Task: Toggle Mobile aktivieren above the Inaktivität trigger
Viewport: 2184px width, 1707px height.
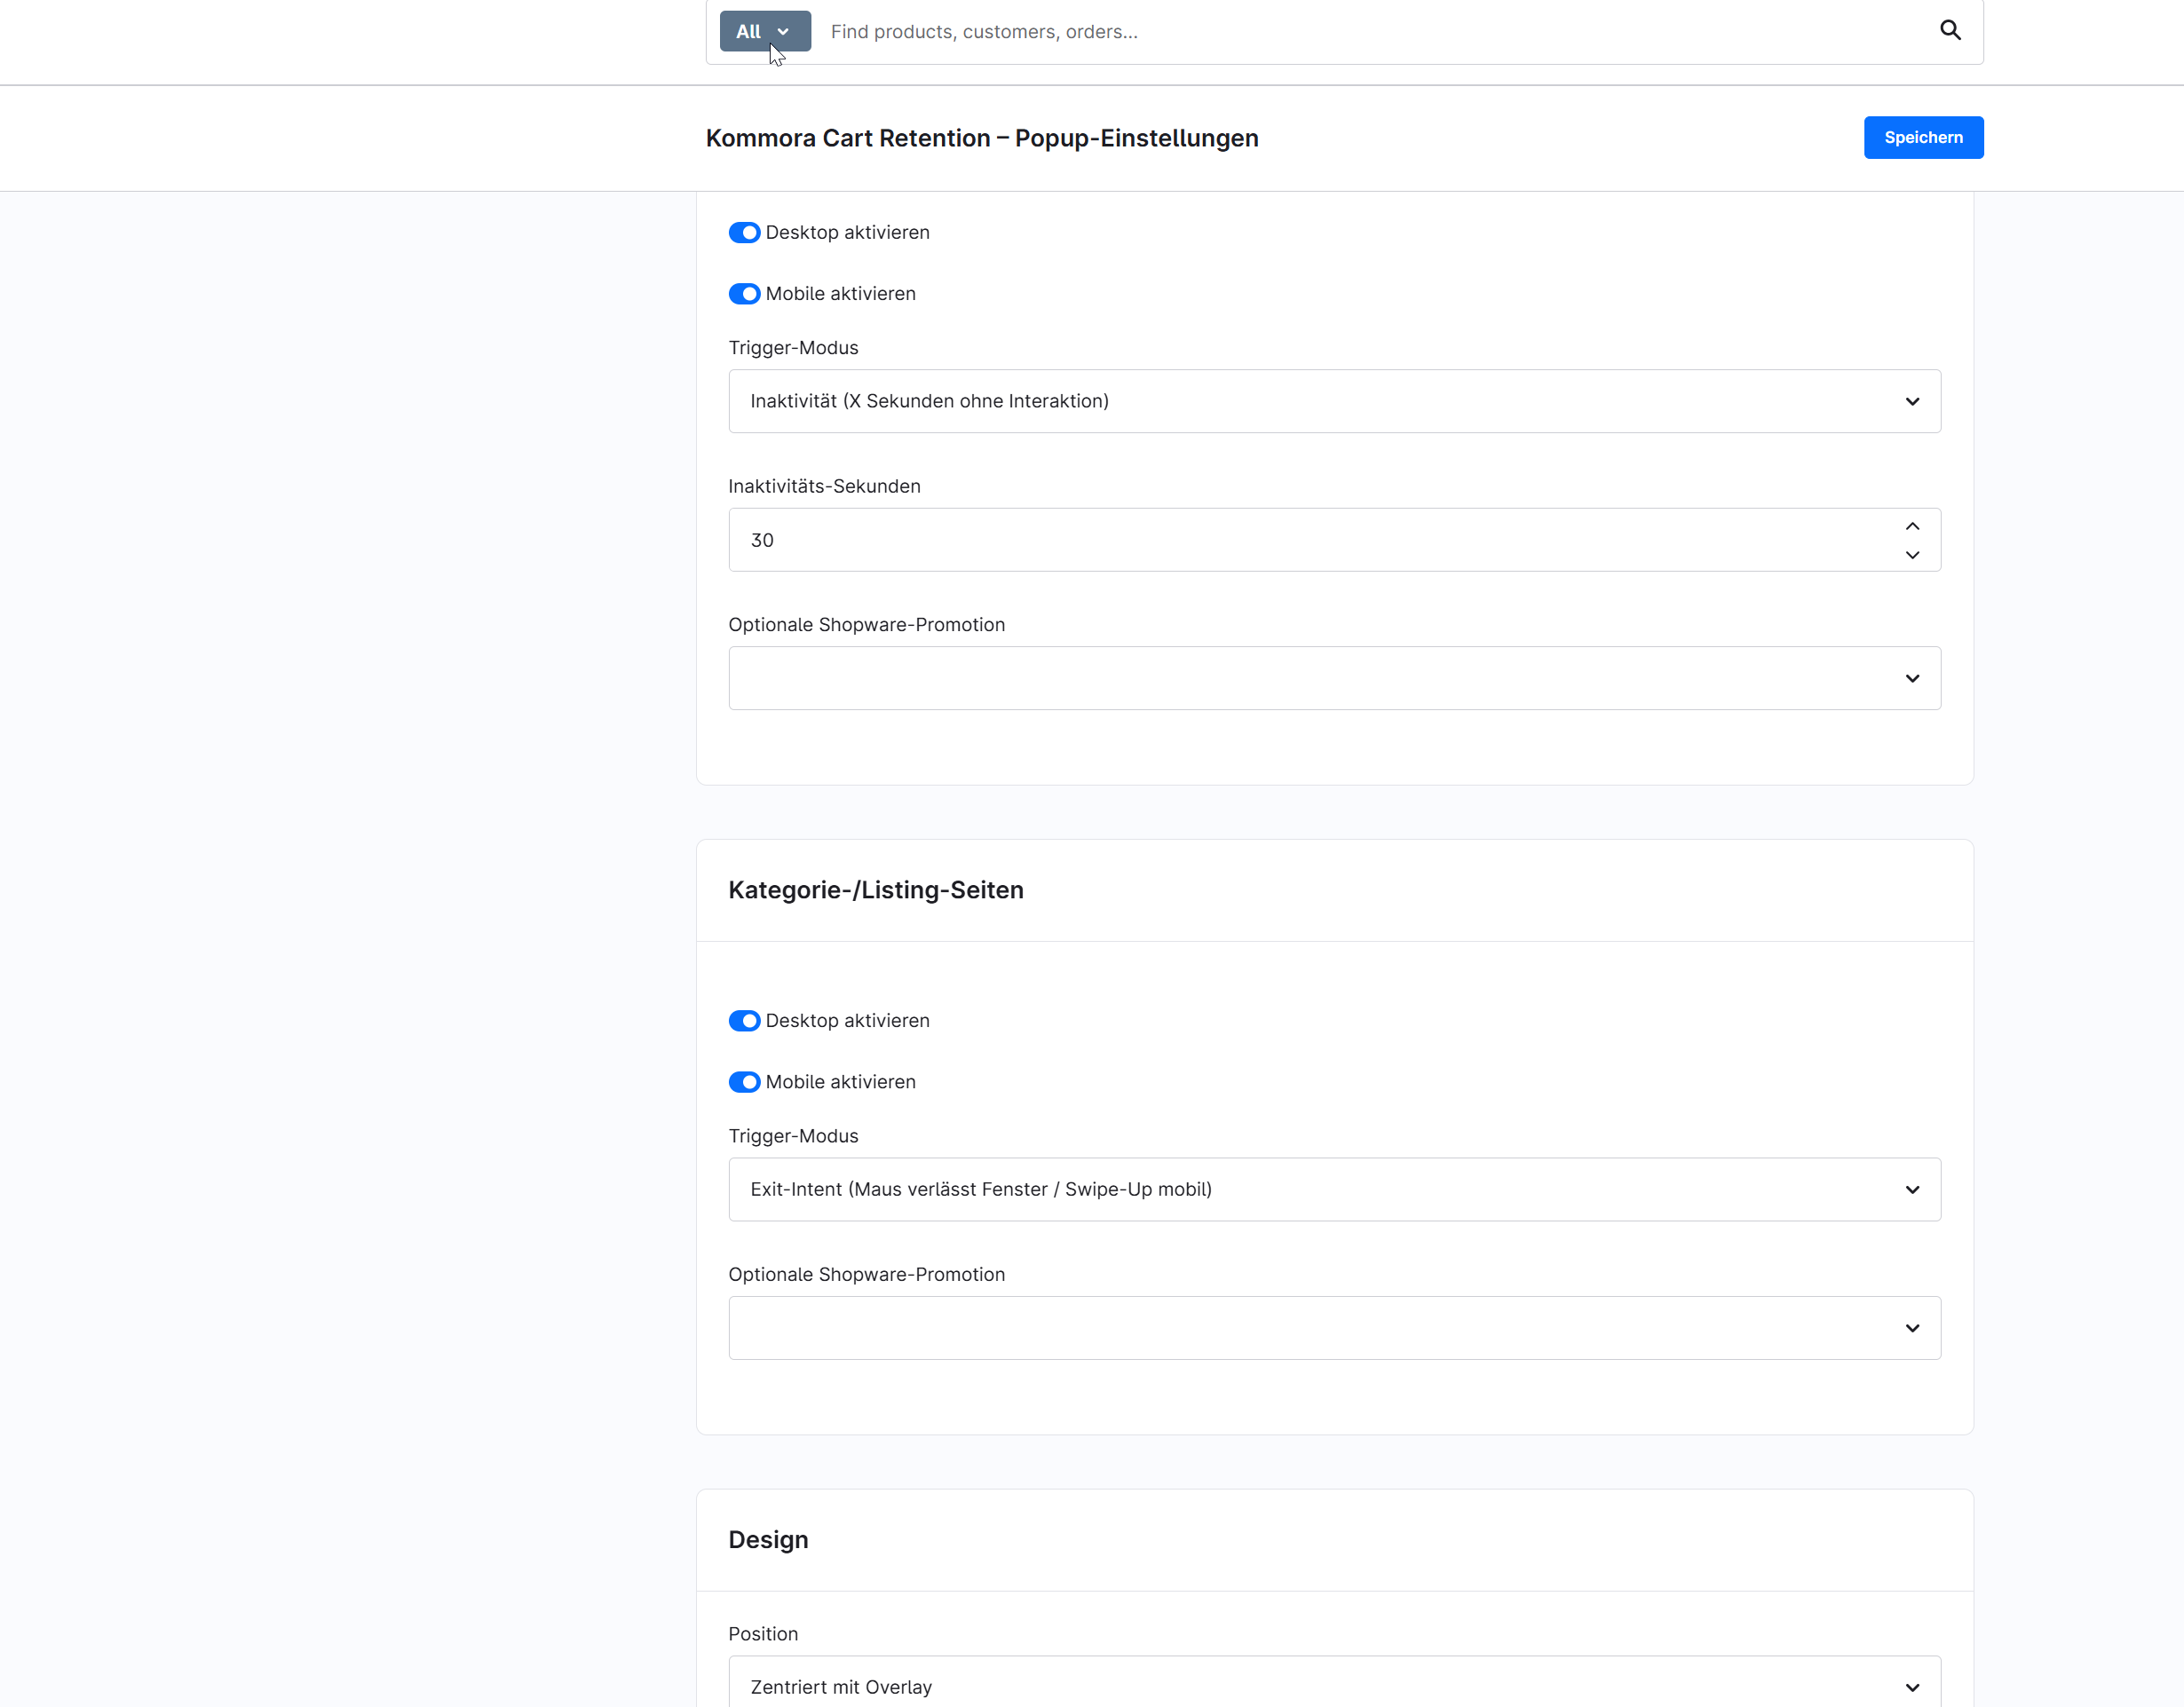Action: coord(744,293)
